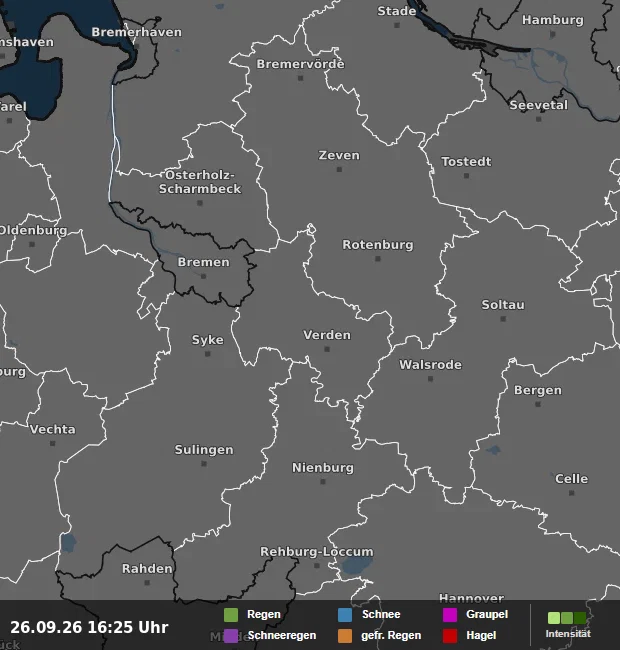Image resolution: width=620 pixels, height=650 pixels.
Task: Click the purple Schneeregen legend swatch
Action: click(x=231, y=636)
